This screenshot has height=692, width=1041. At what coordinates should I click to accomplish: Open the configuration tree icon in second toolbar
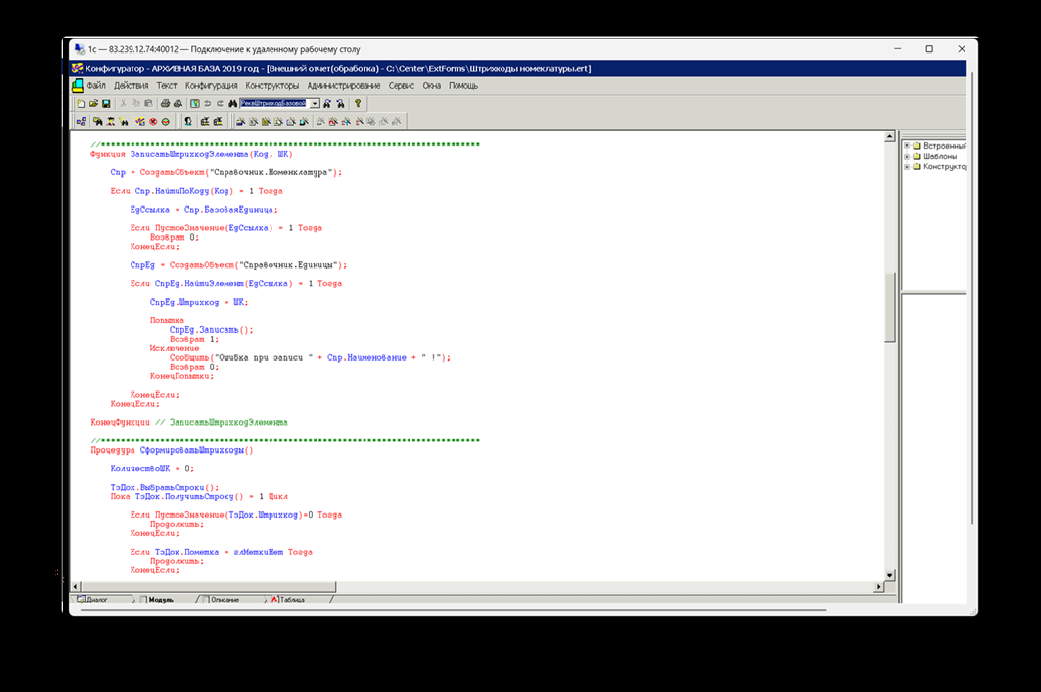click(81, 122)
